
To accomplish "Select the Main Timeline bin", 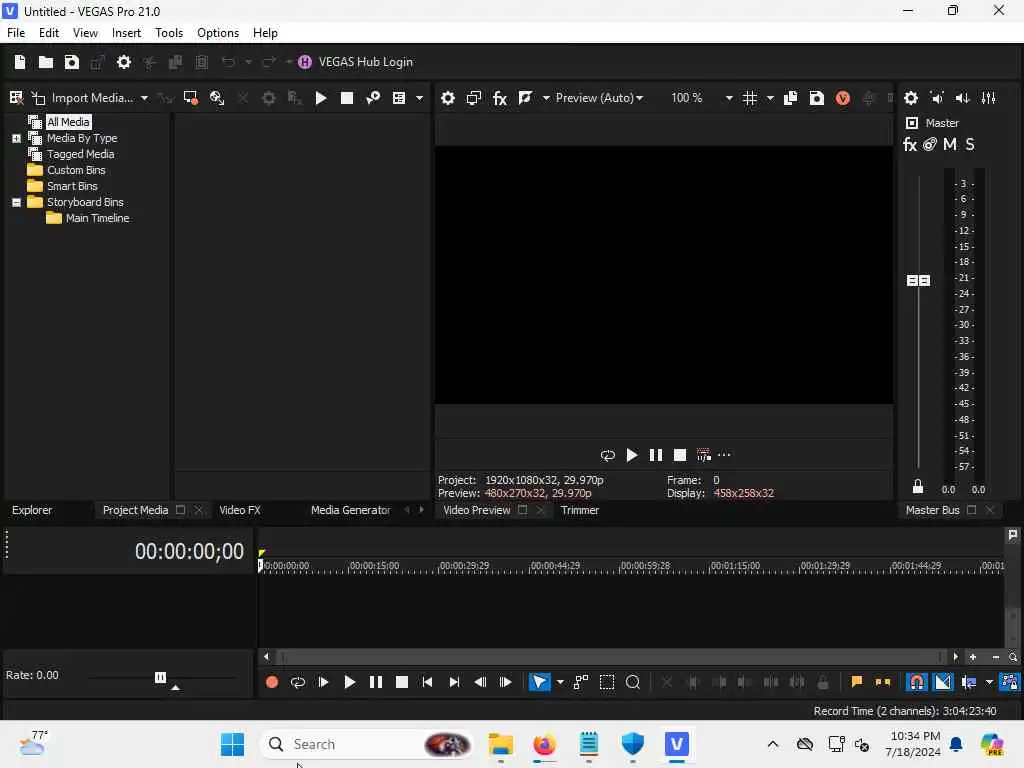I will [97, 218].
